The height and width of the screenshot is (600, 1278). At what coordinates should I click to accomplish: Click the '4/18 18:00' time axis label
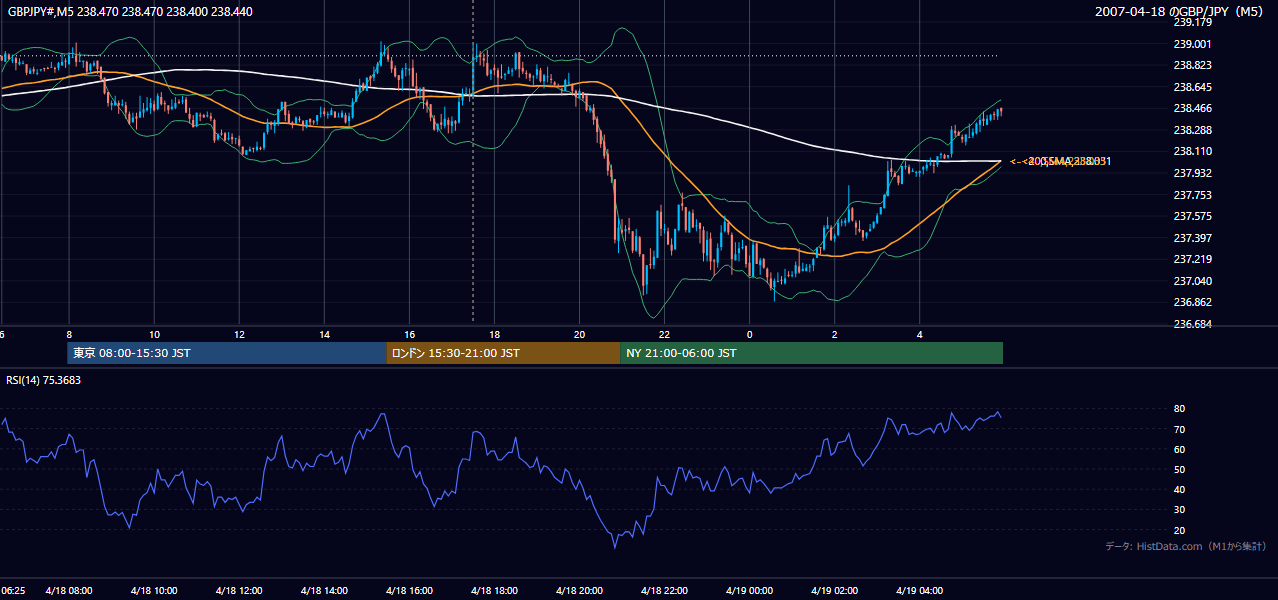(x=495, y=591)
